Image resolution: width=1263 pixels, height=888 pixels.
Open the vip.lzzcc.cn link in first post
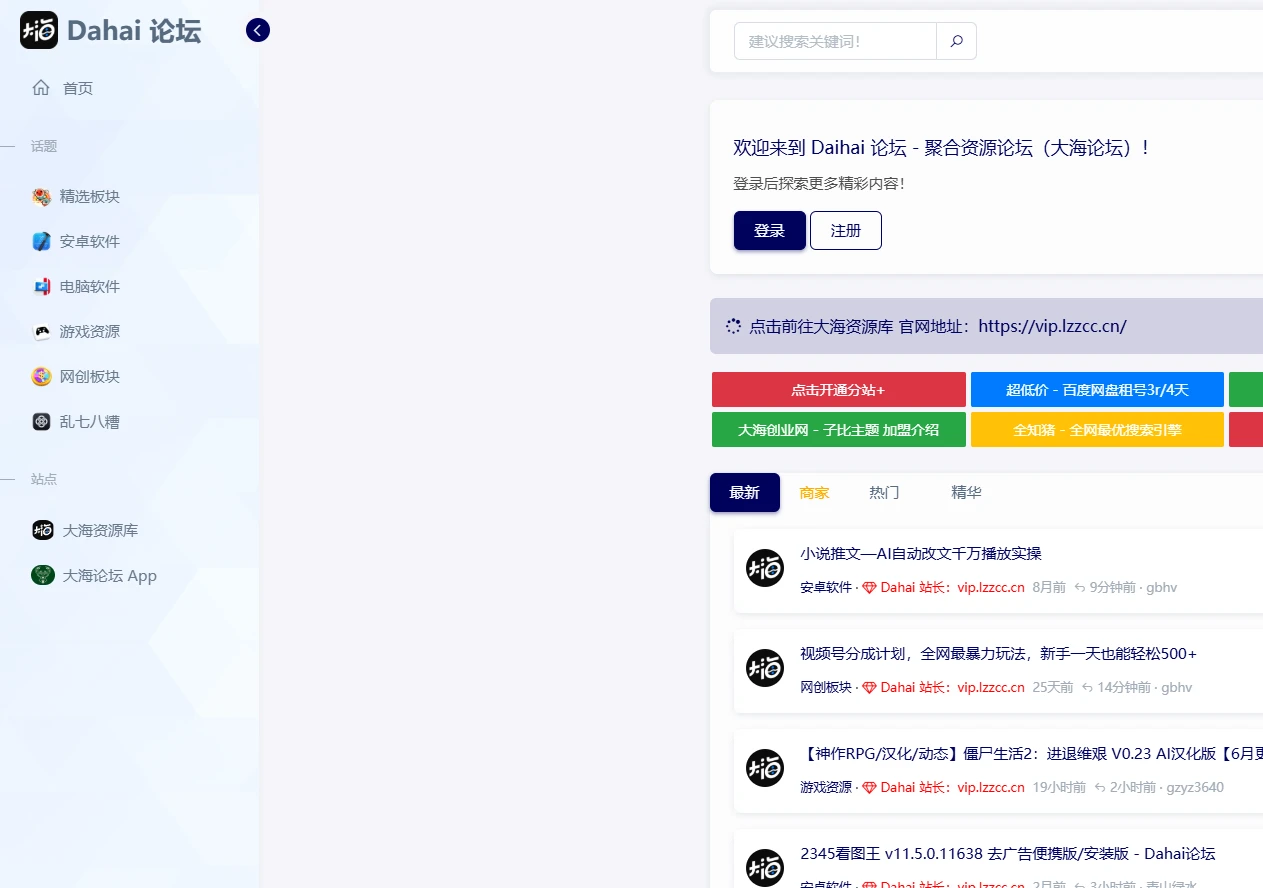pyautogui.click(x=990, y=587)
